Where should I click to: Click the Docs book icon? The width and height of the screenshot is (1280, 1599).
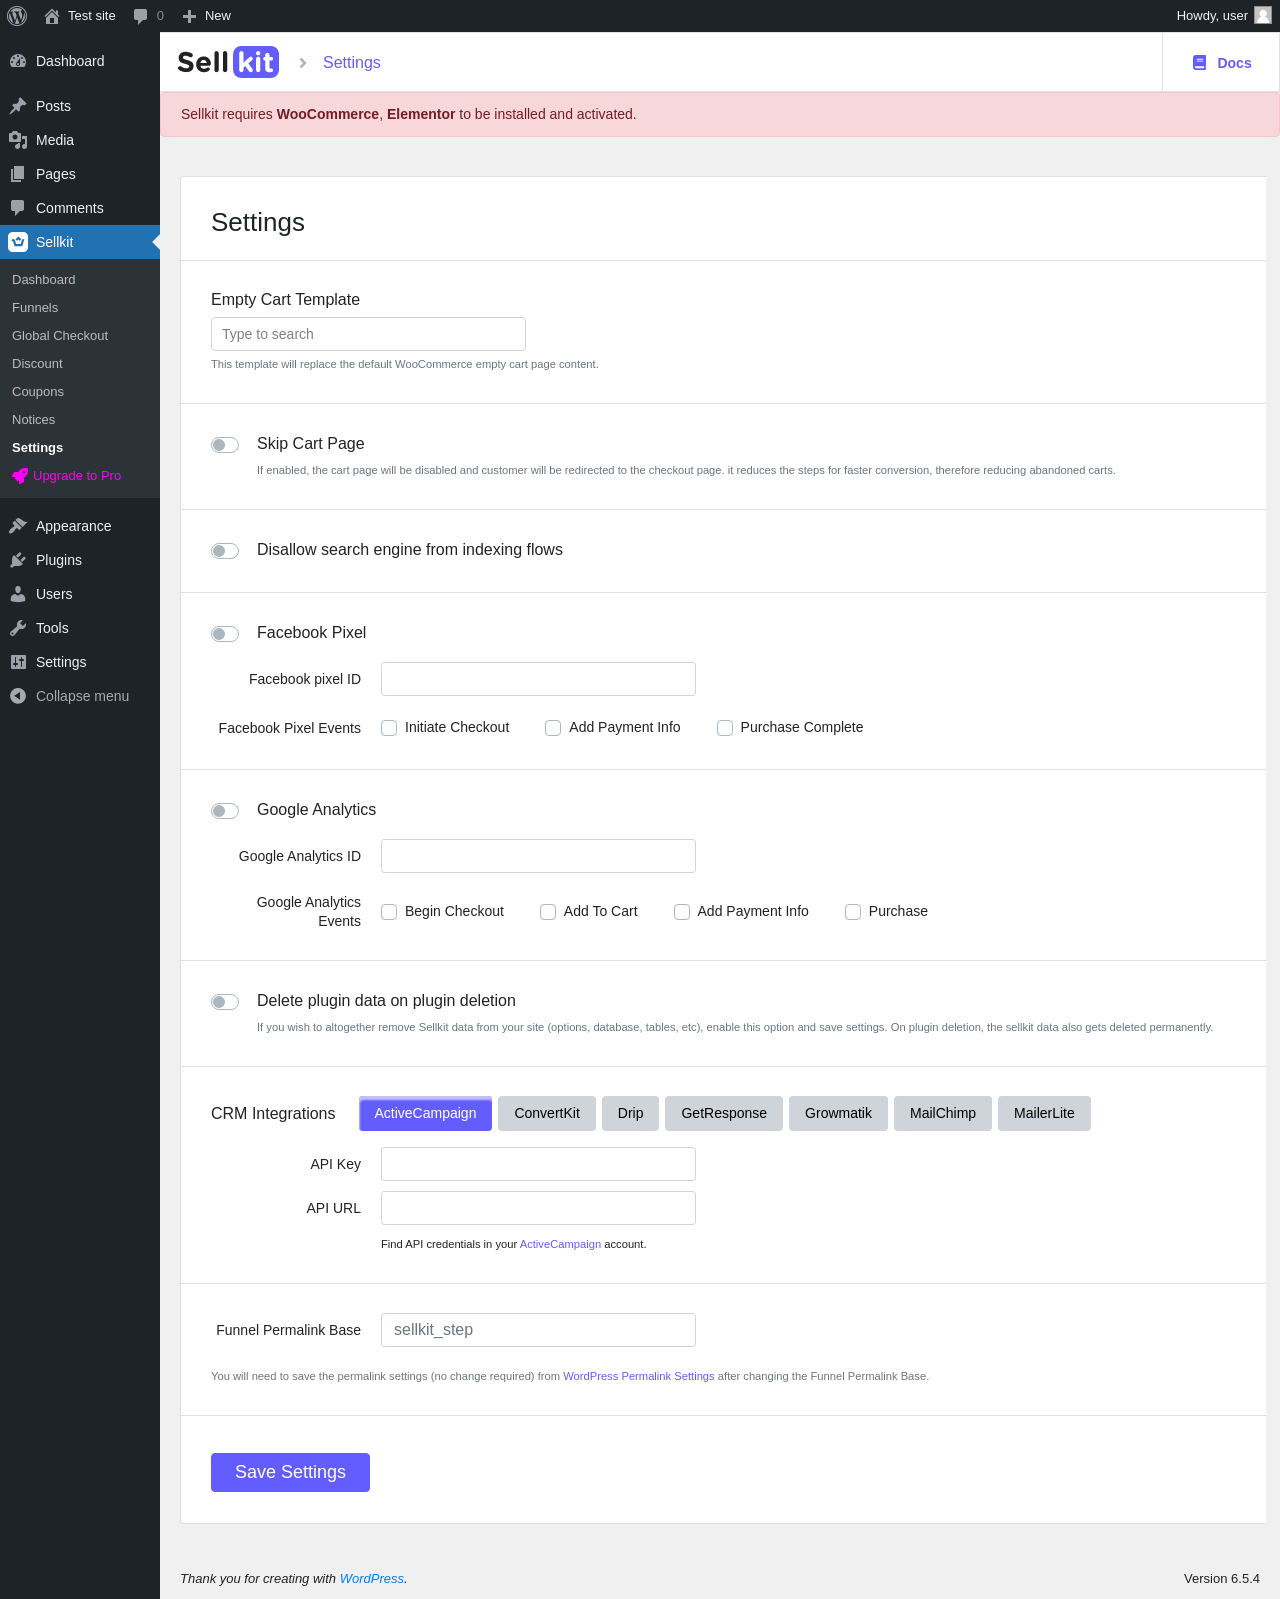(x=1199, y=63)
